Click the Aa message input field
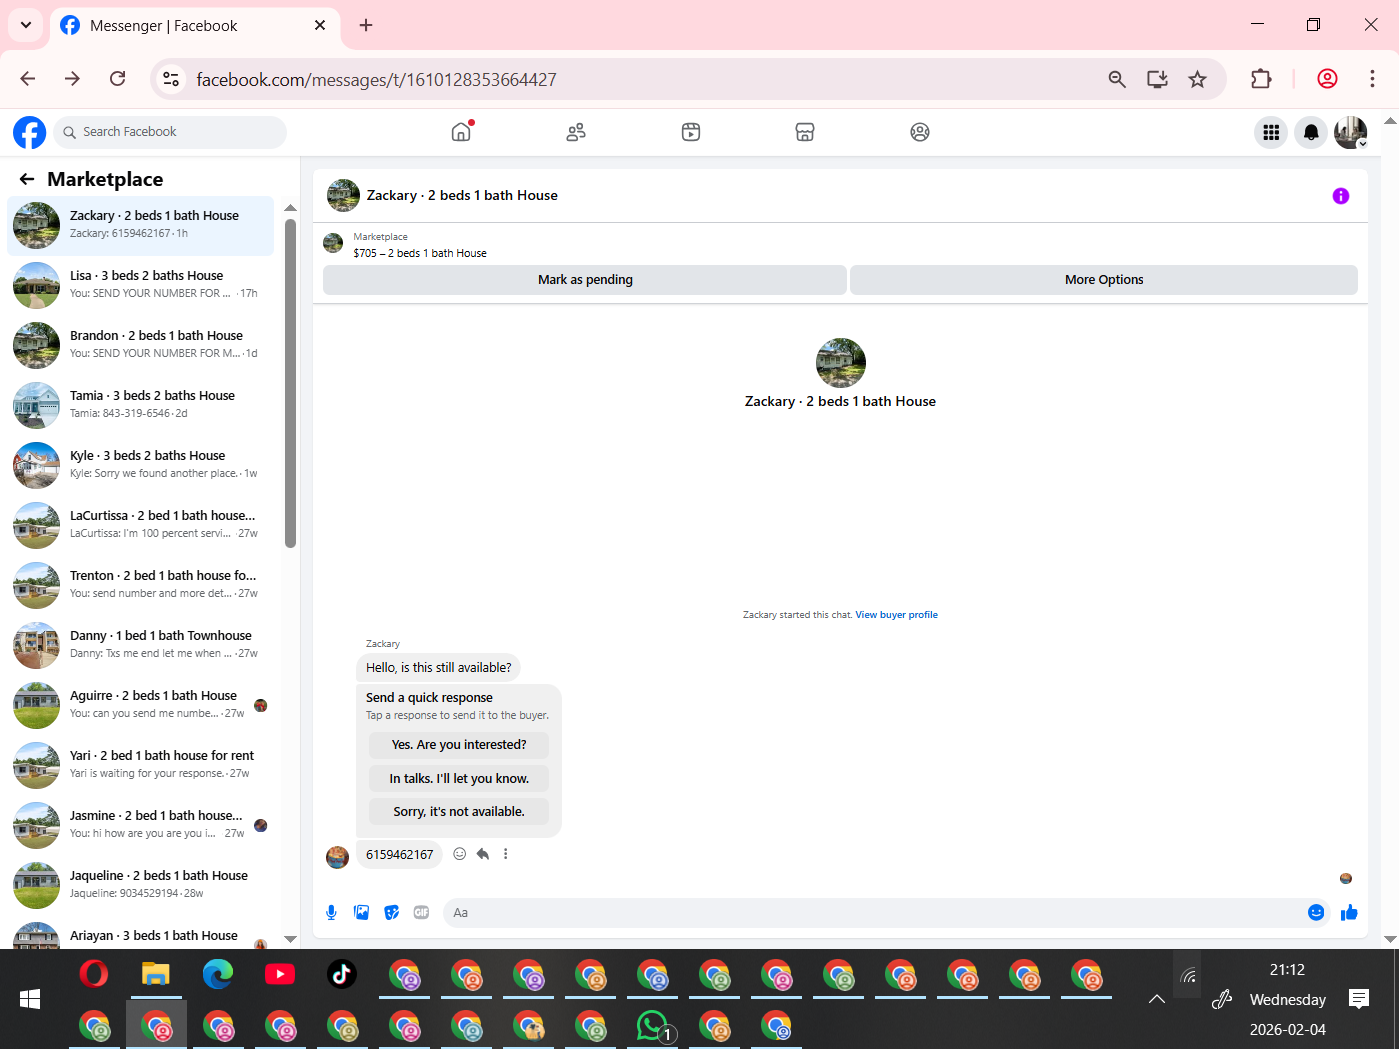 click(875, 912)
